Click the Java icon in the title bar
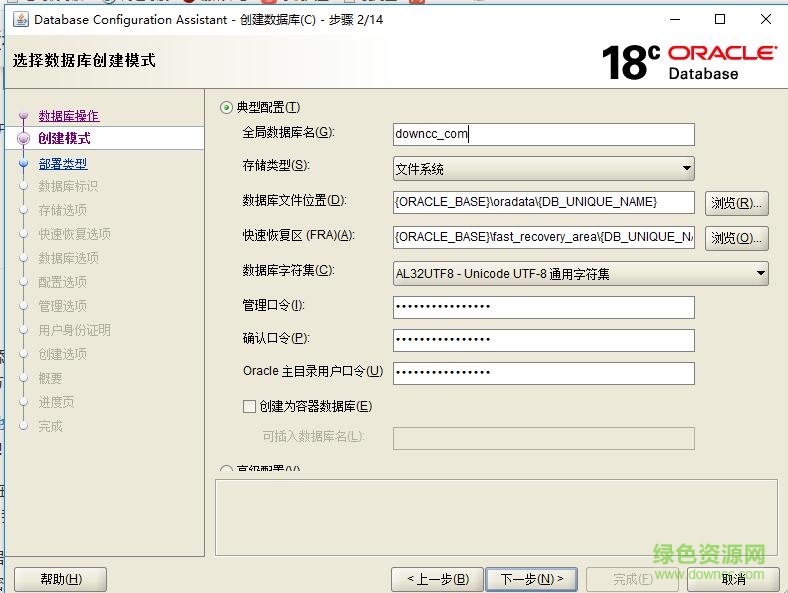Viewport: 788px width, 593px height. (x=20, y=19)
